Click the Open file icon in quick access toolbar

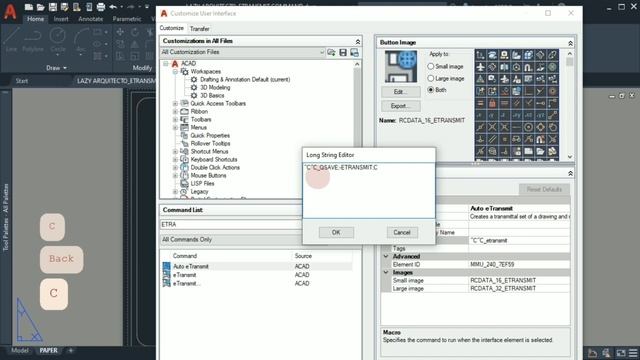pos(40,7)
